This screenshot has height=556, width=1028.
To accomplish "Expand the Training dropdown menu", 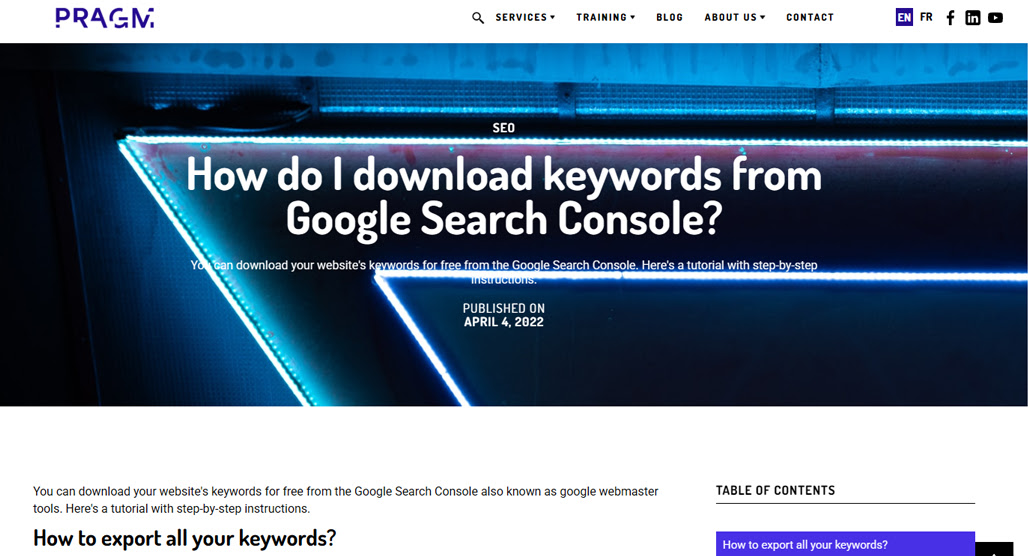I will point(606,18).
